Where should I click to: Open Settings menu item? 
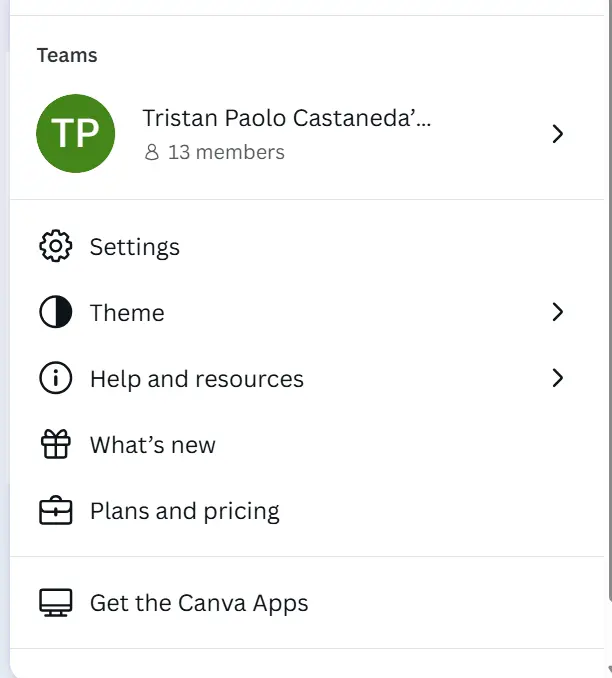(x=307, y=246)
